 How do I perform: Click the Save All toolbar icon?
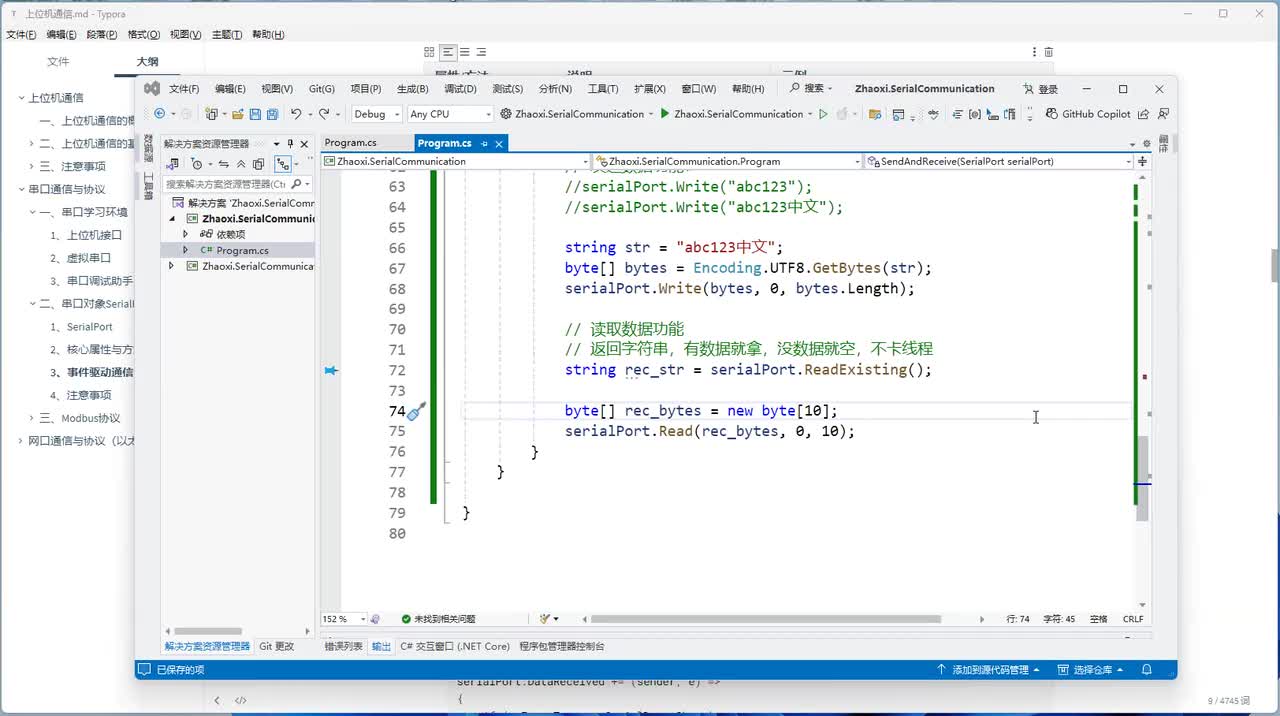tap(272, 114)
